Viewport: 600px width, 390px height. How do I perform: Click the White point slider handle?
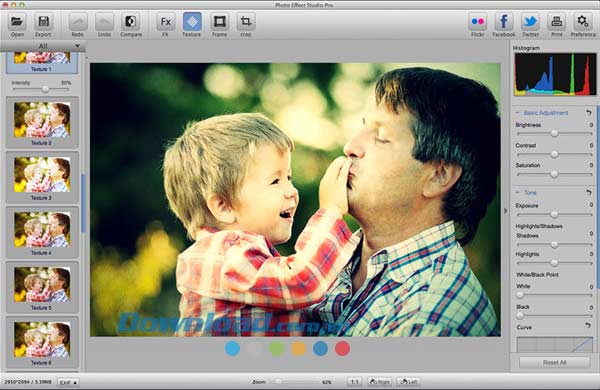[520, 295]
